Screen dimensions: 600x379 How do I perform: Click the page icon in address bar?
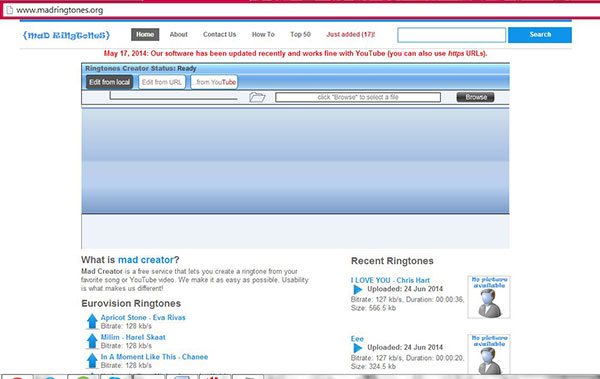pyautogui.click(x=10, y=10)
